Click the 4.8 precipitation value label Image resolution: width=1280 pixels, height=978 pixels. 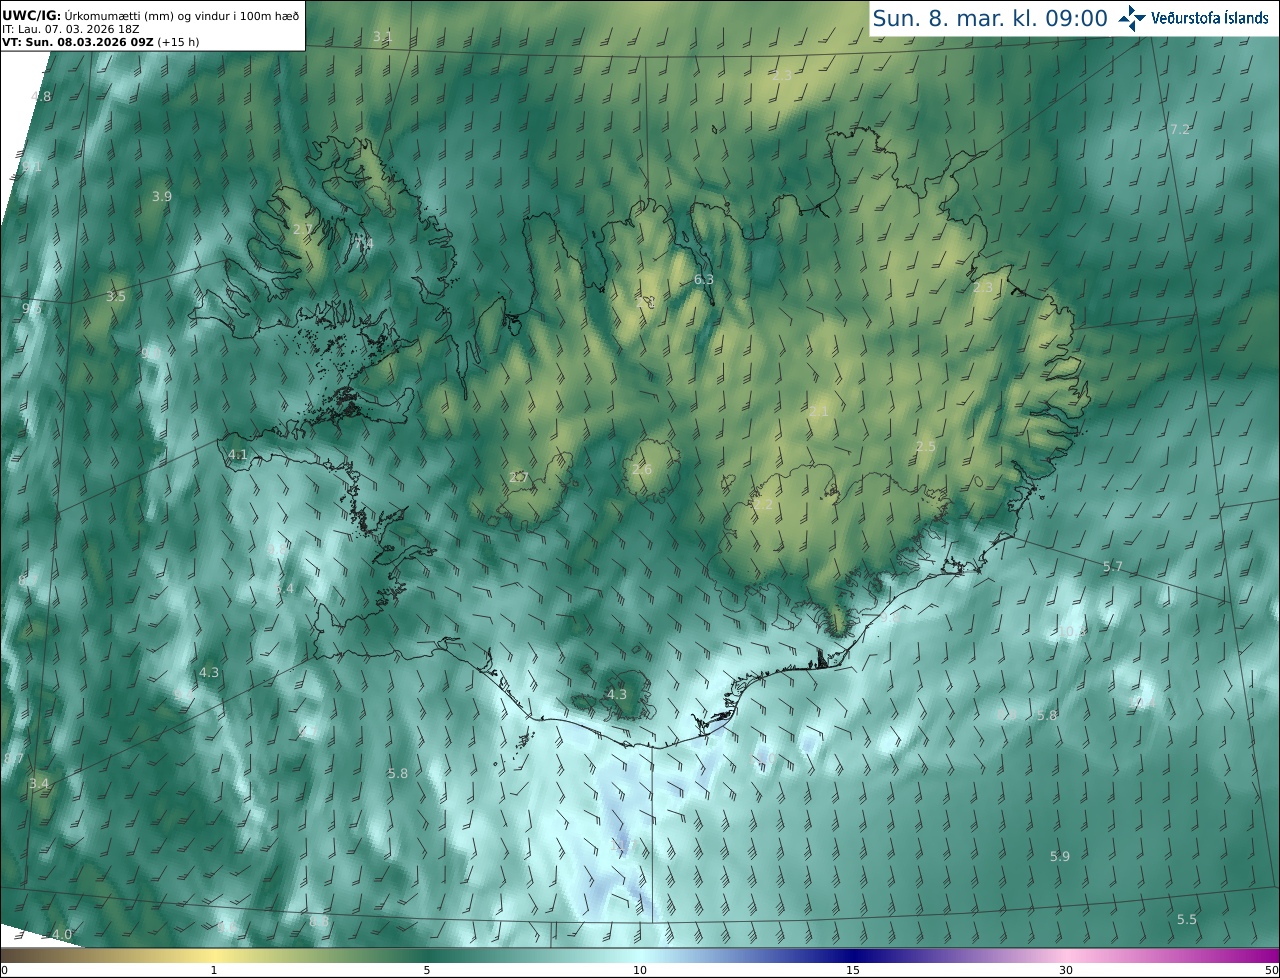click(41, 96)
